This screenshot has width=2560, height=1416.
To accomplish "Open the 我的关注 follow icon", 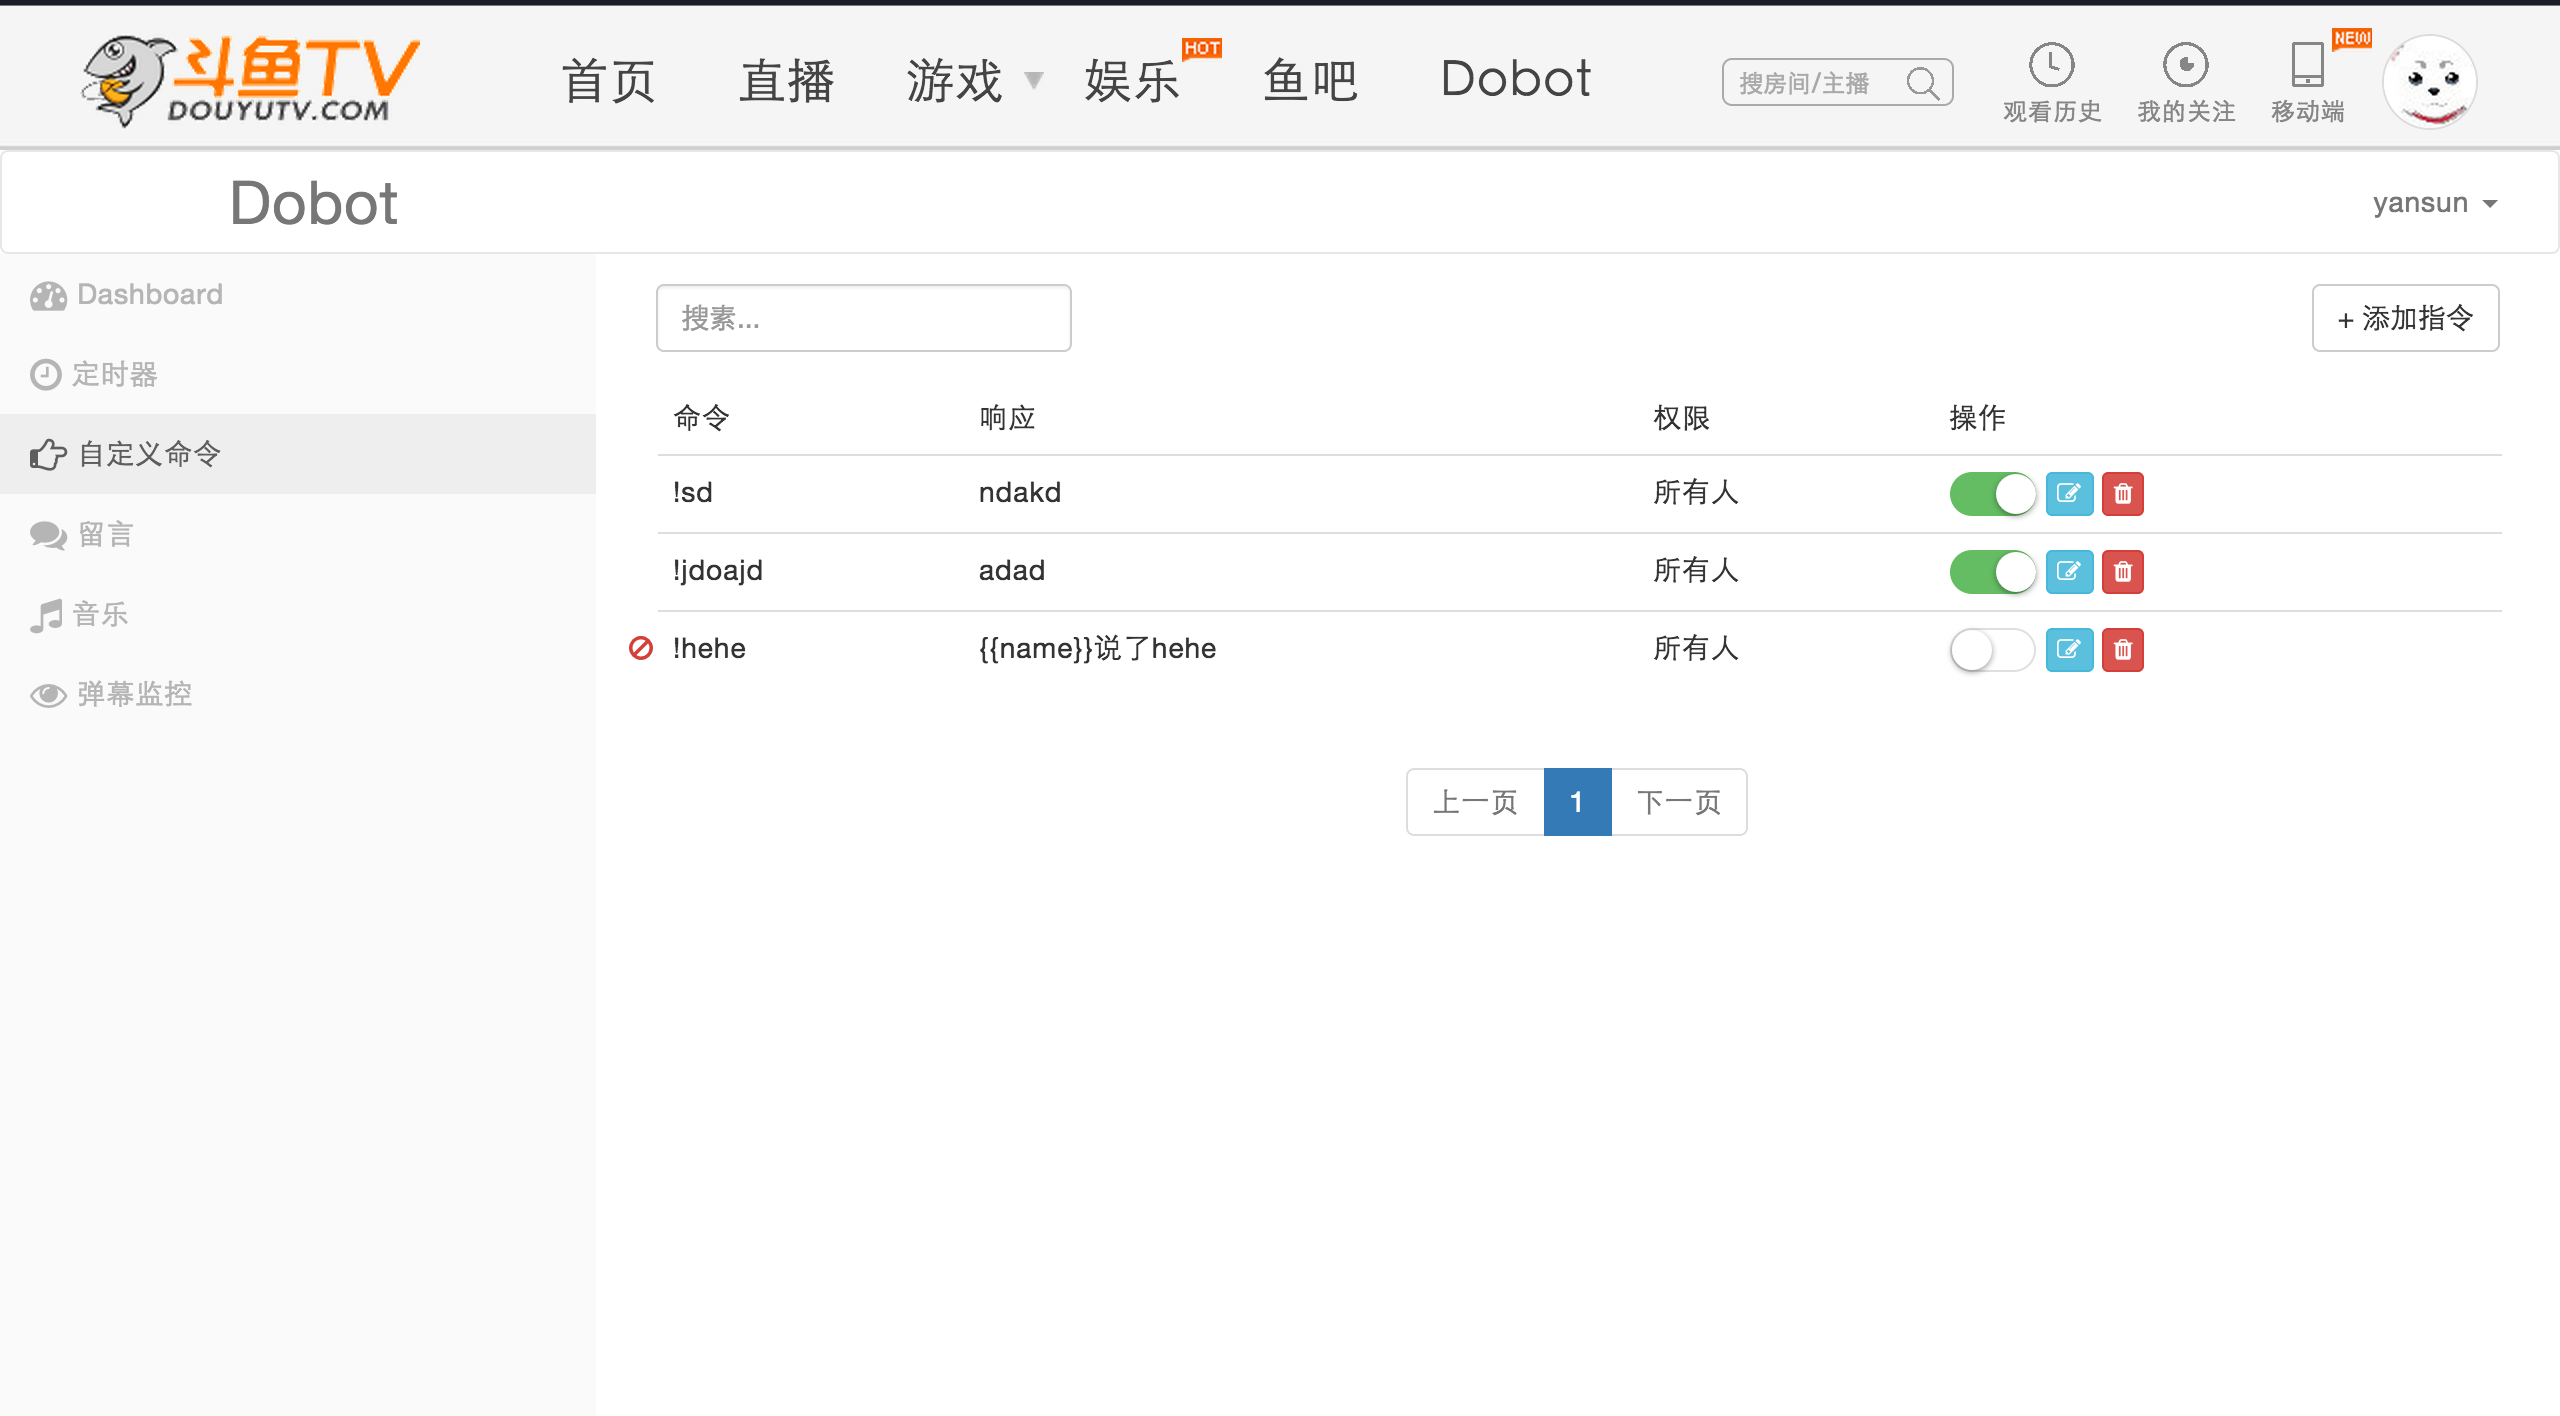I will coord(2185,66).
